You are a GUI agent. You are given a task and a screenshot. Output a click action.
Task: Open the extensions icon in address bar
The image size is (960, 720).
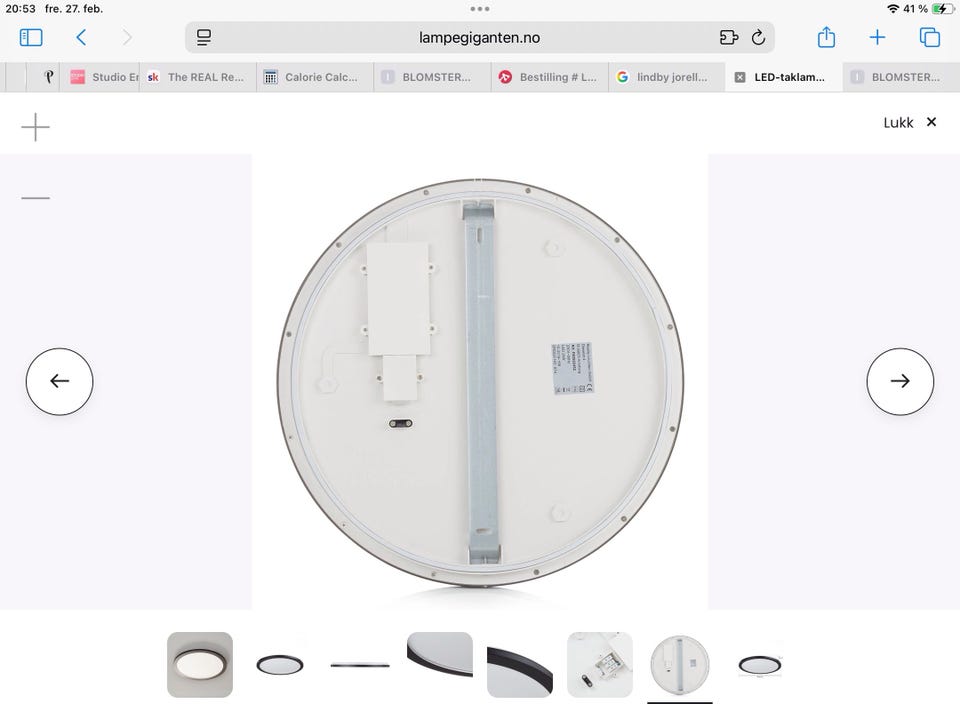pos(729,37)
